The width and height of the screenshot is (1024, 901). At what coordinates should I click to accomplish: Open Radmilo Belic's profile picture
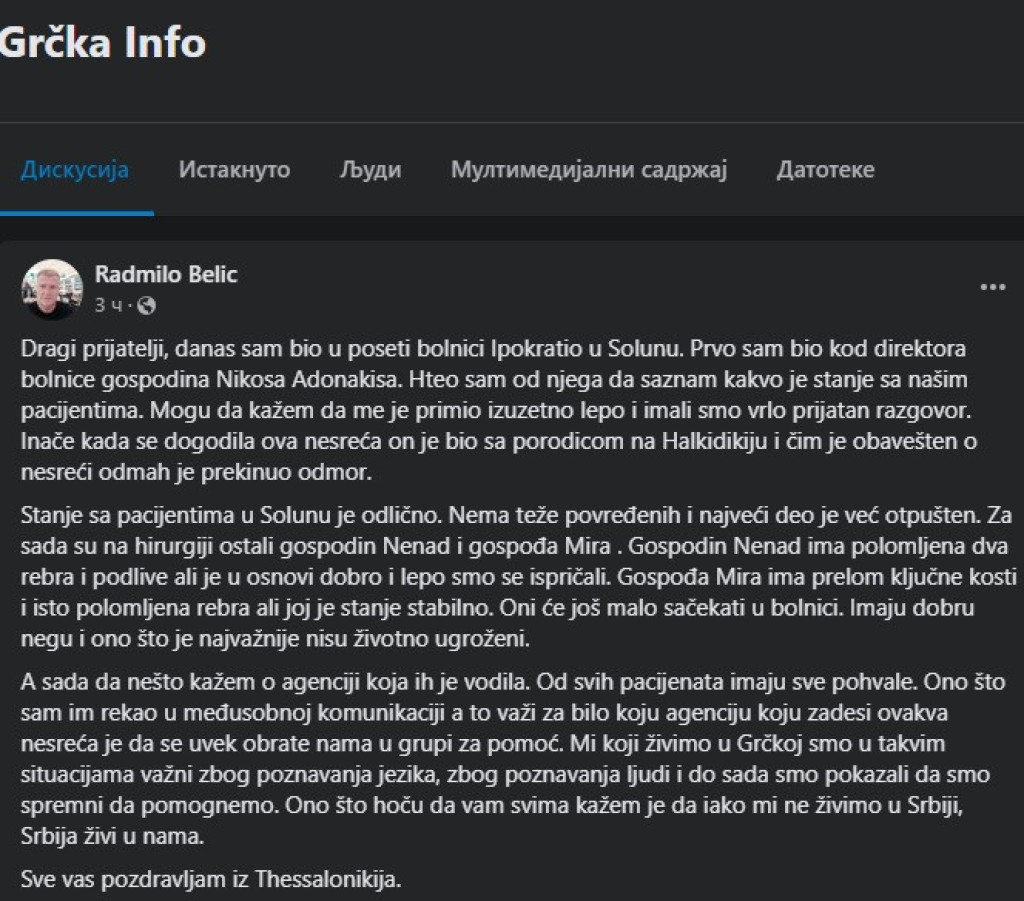51,289
